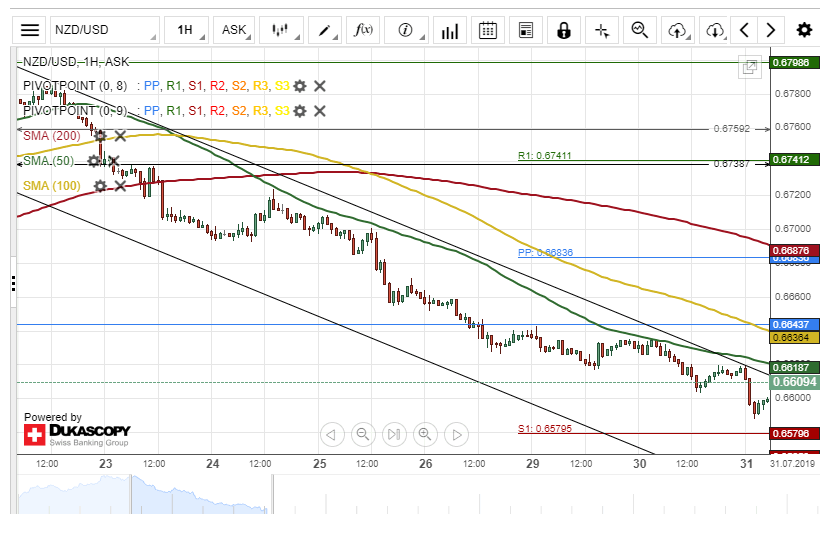The height and width of the screenshot is (534, 830).
Task: Click the zoom in magnifier below chart
Action: click(425, 434)
